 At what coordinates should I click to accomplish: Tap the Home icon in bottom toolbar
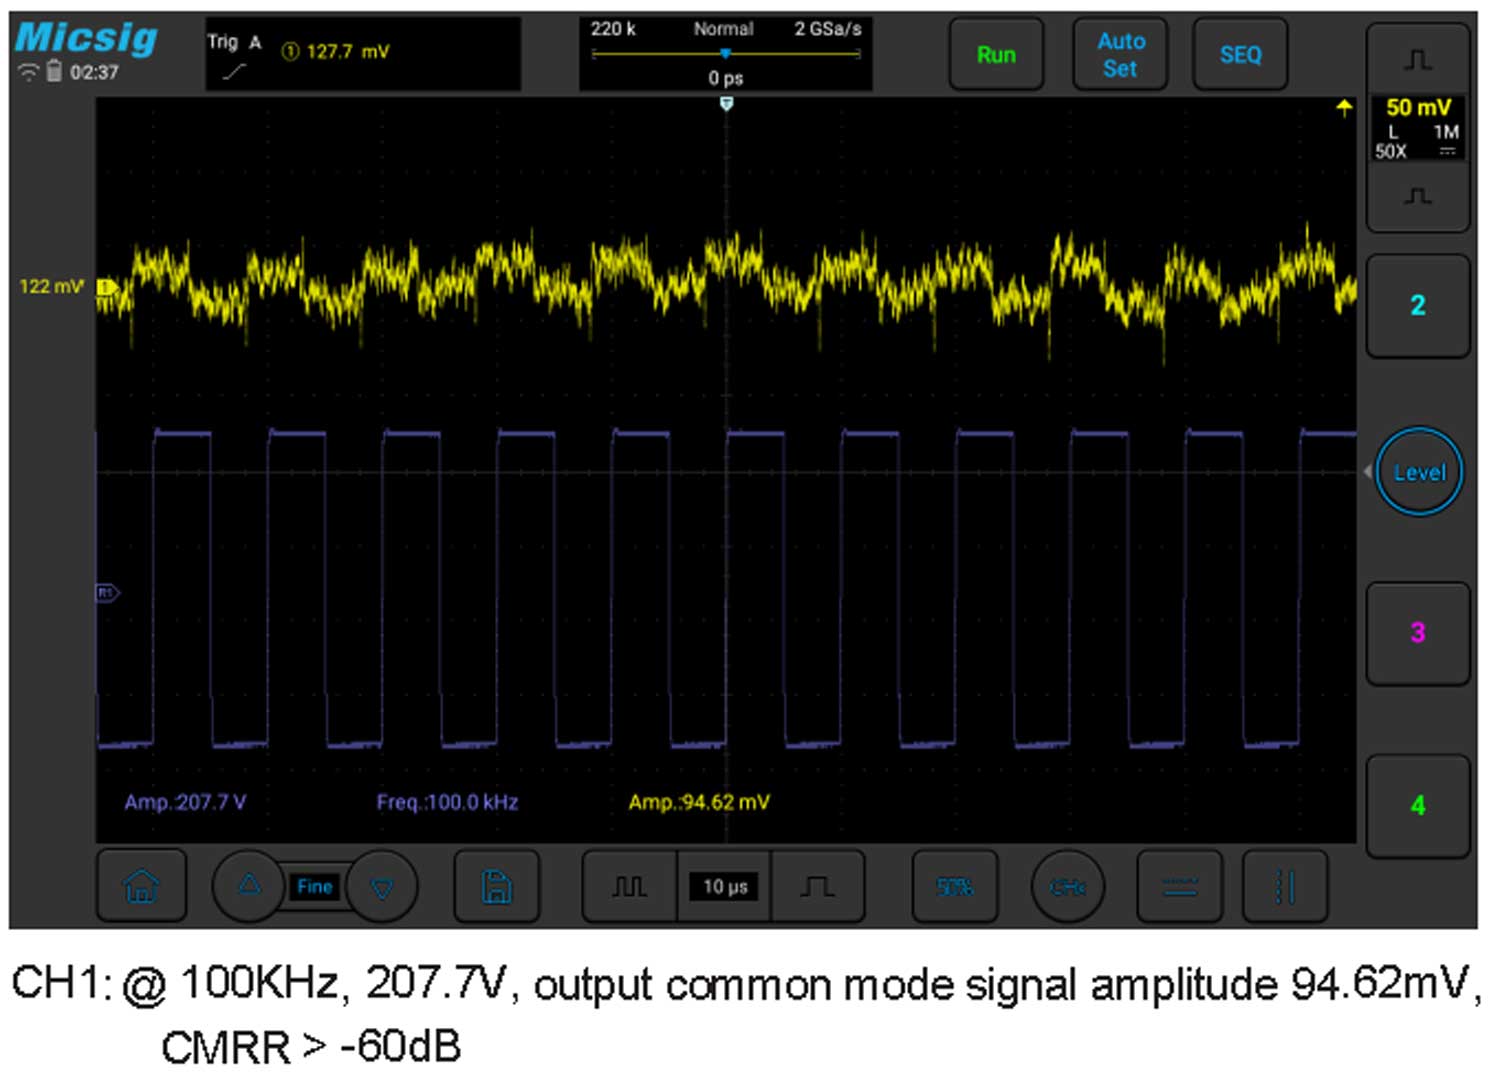point(141,886)
